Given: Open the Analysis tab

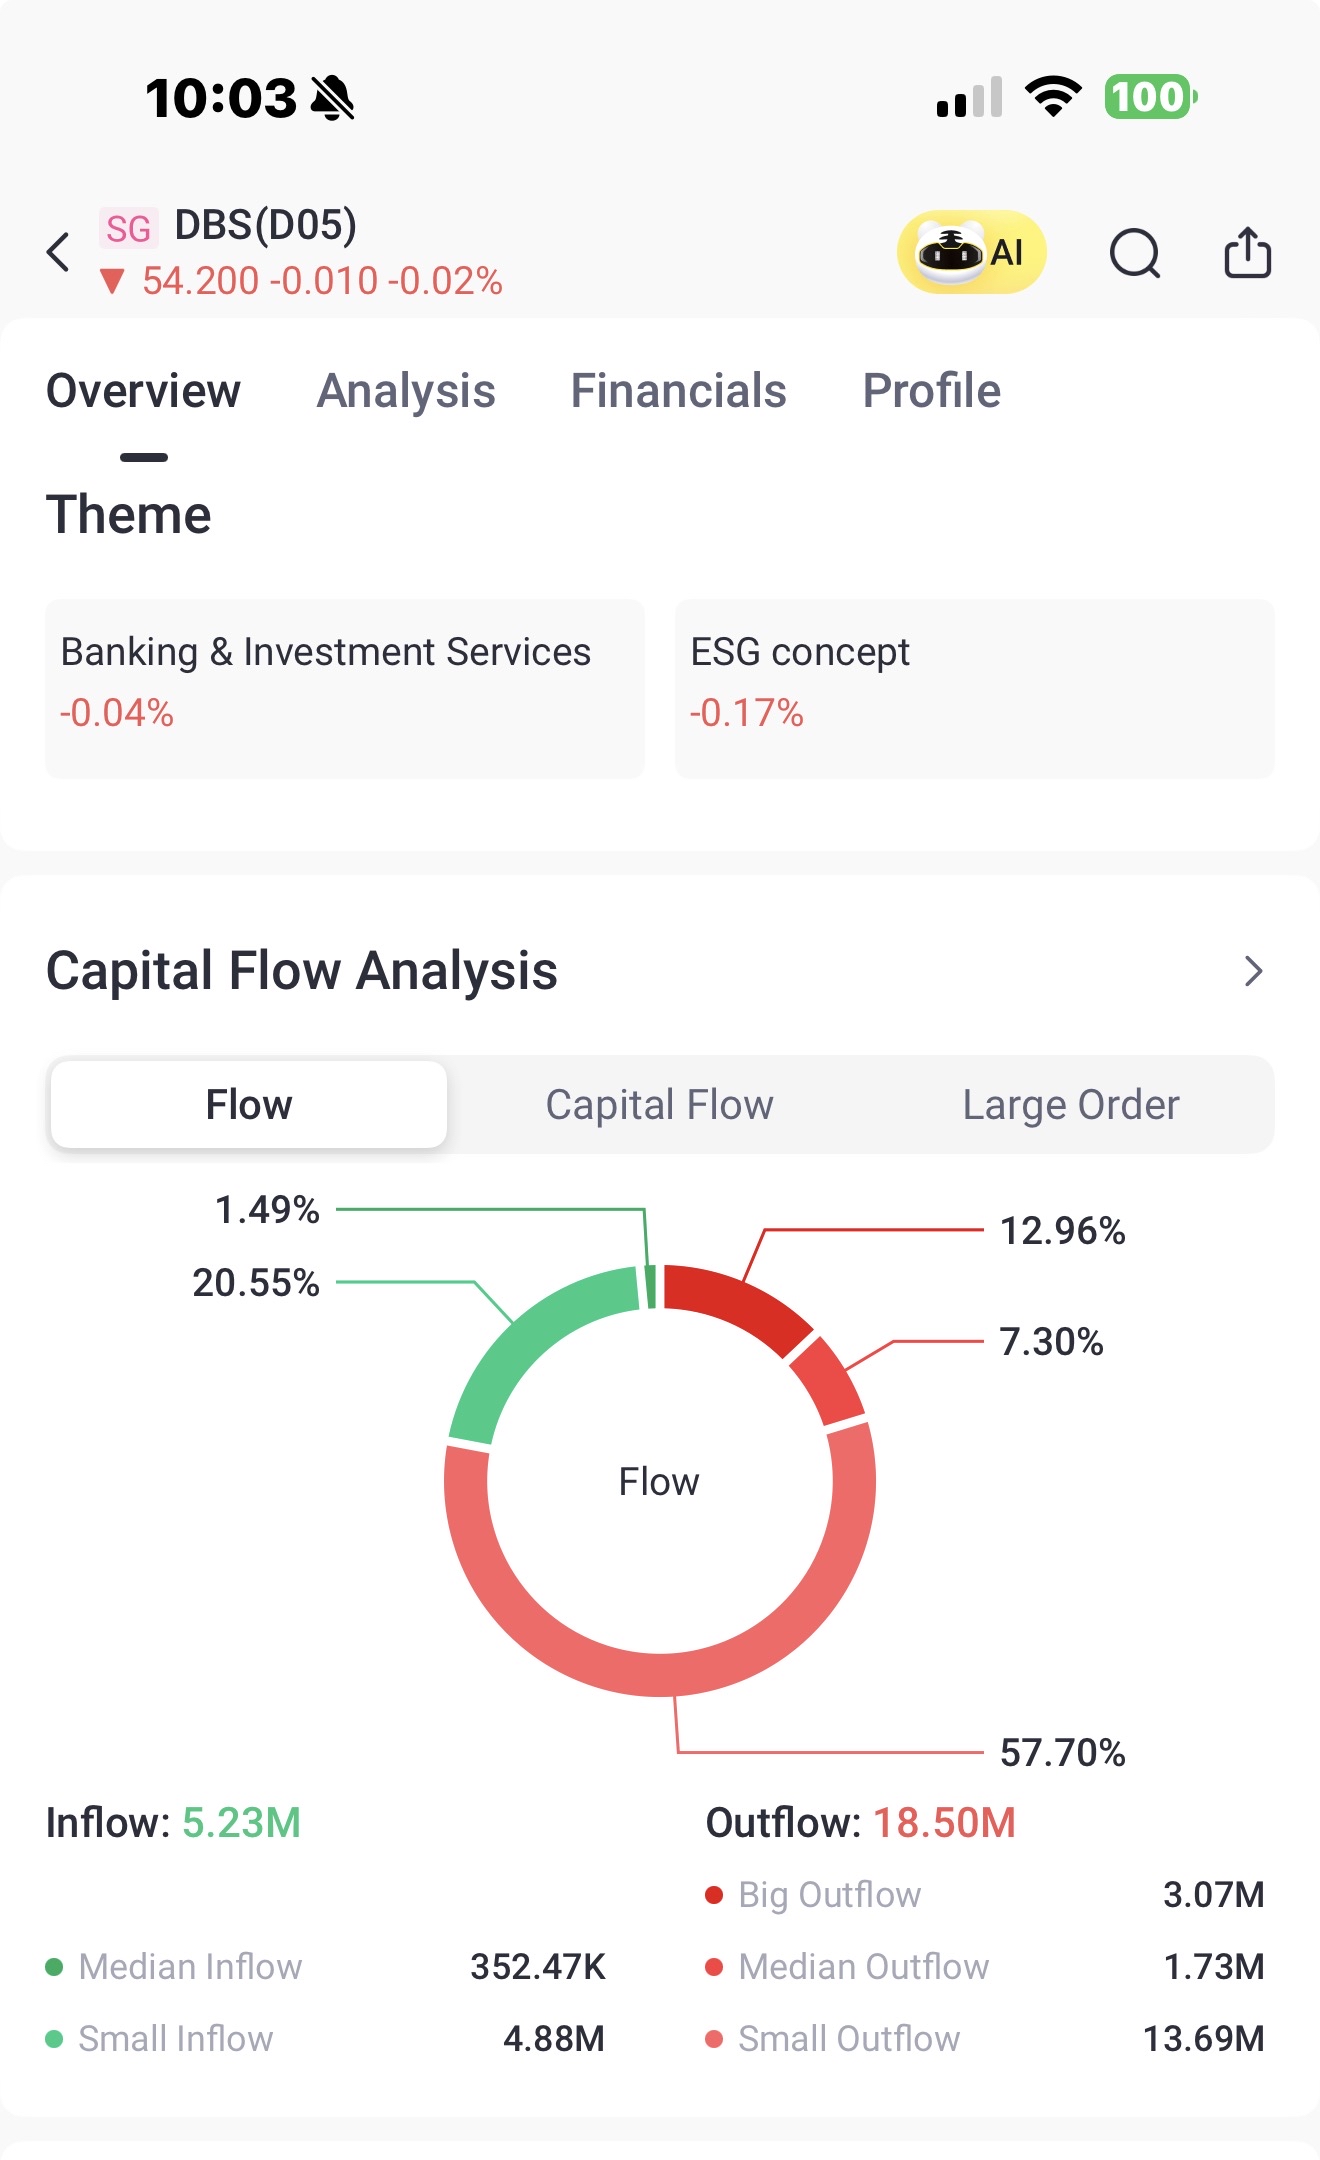Looking at the screenshot, I should (406, 391).
